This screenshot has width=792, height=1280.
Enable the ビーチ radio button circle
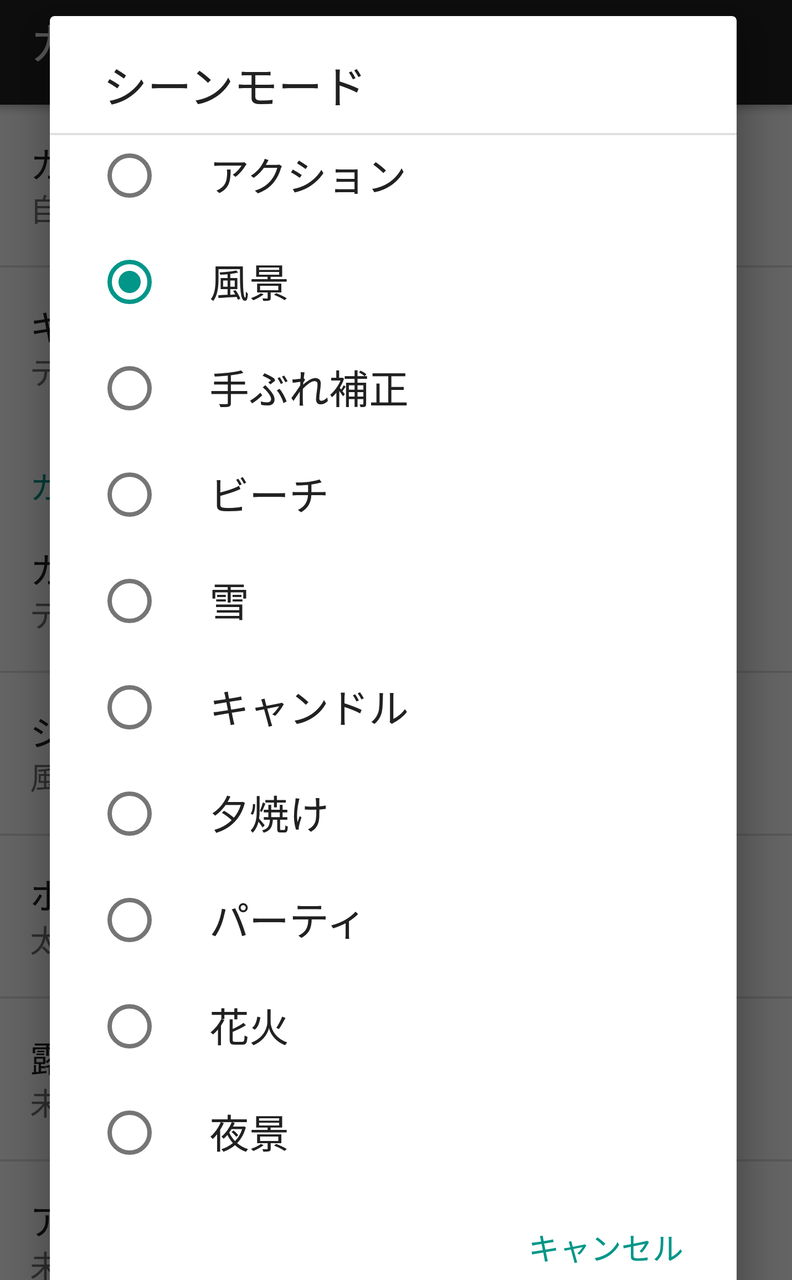pyautogui.click(x=129, y=495)
